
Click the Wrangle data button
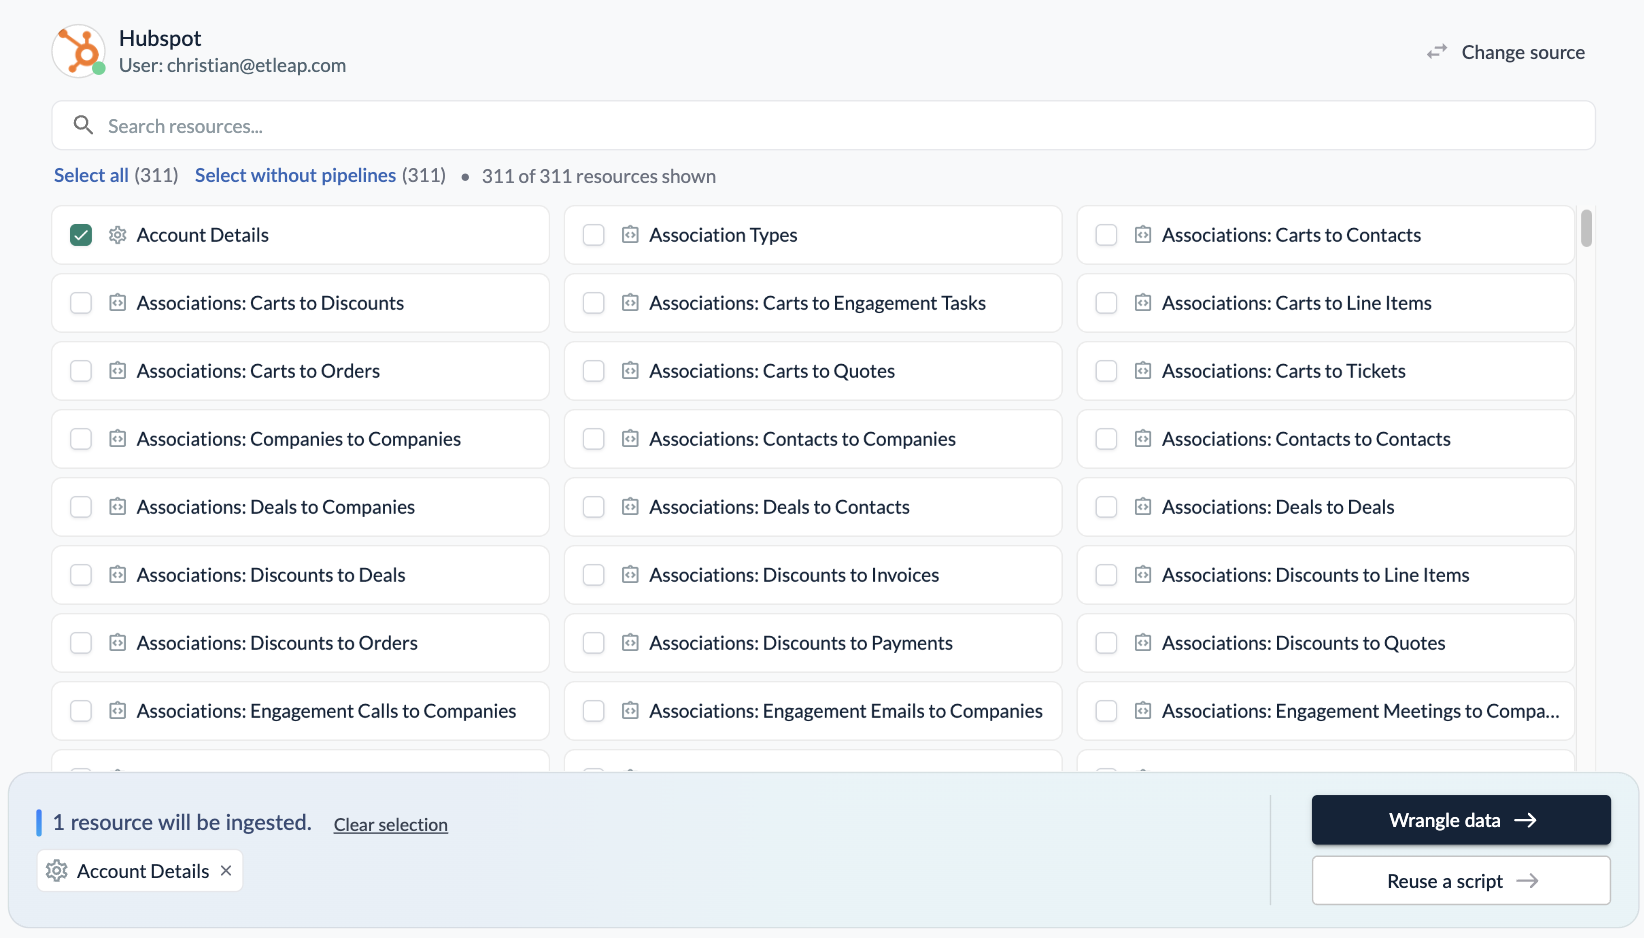tap(1461, 820)
